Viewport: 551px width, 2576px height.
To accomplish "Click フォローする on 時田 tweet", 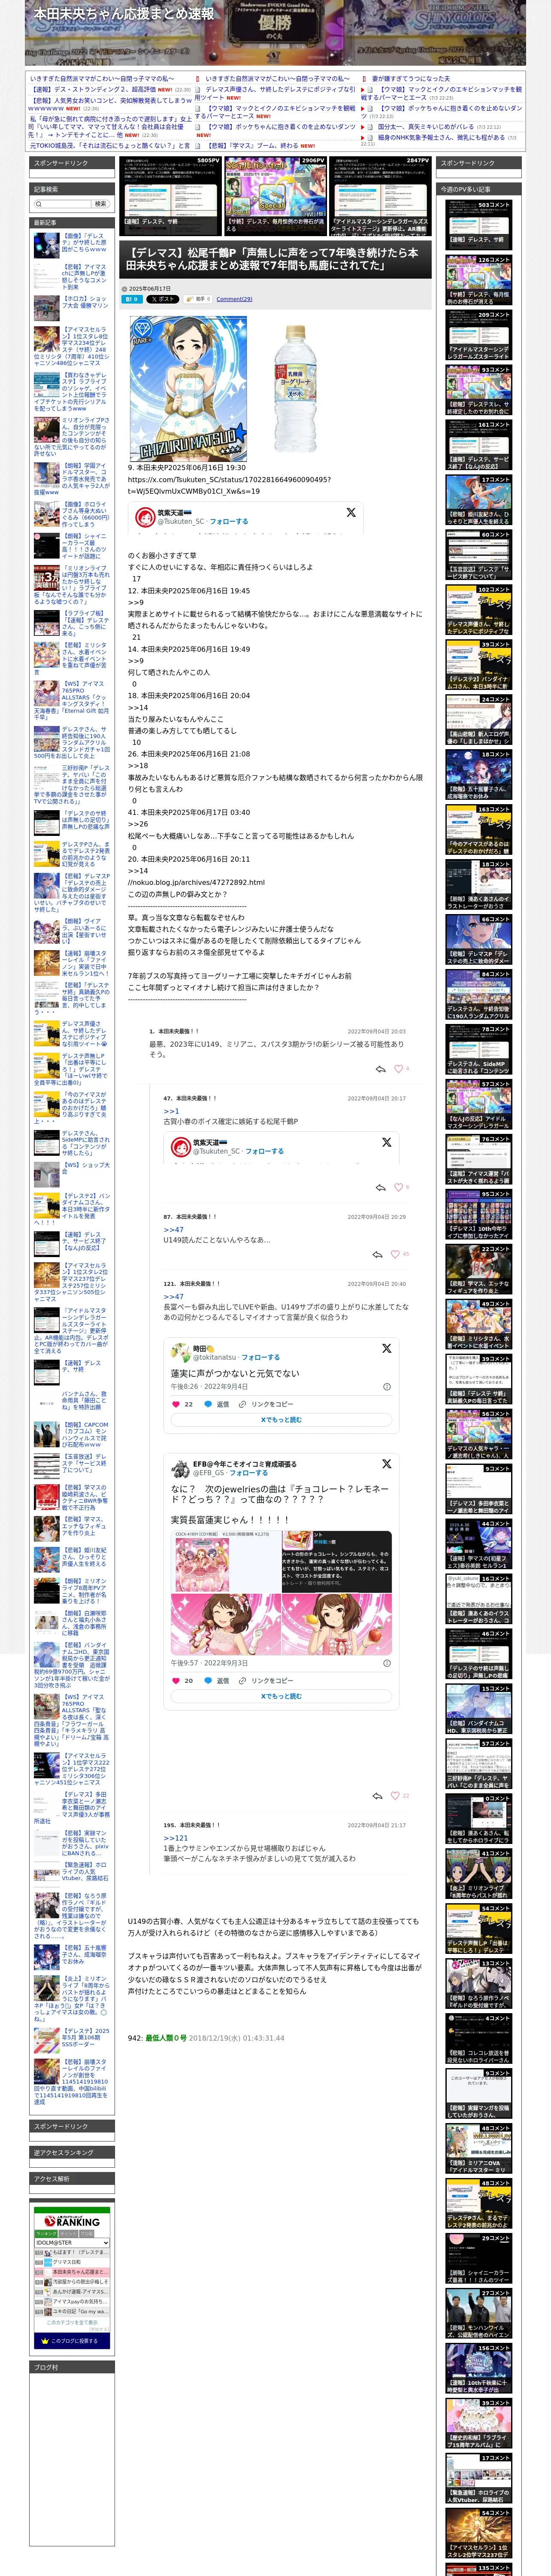I will point(260,1357).
